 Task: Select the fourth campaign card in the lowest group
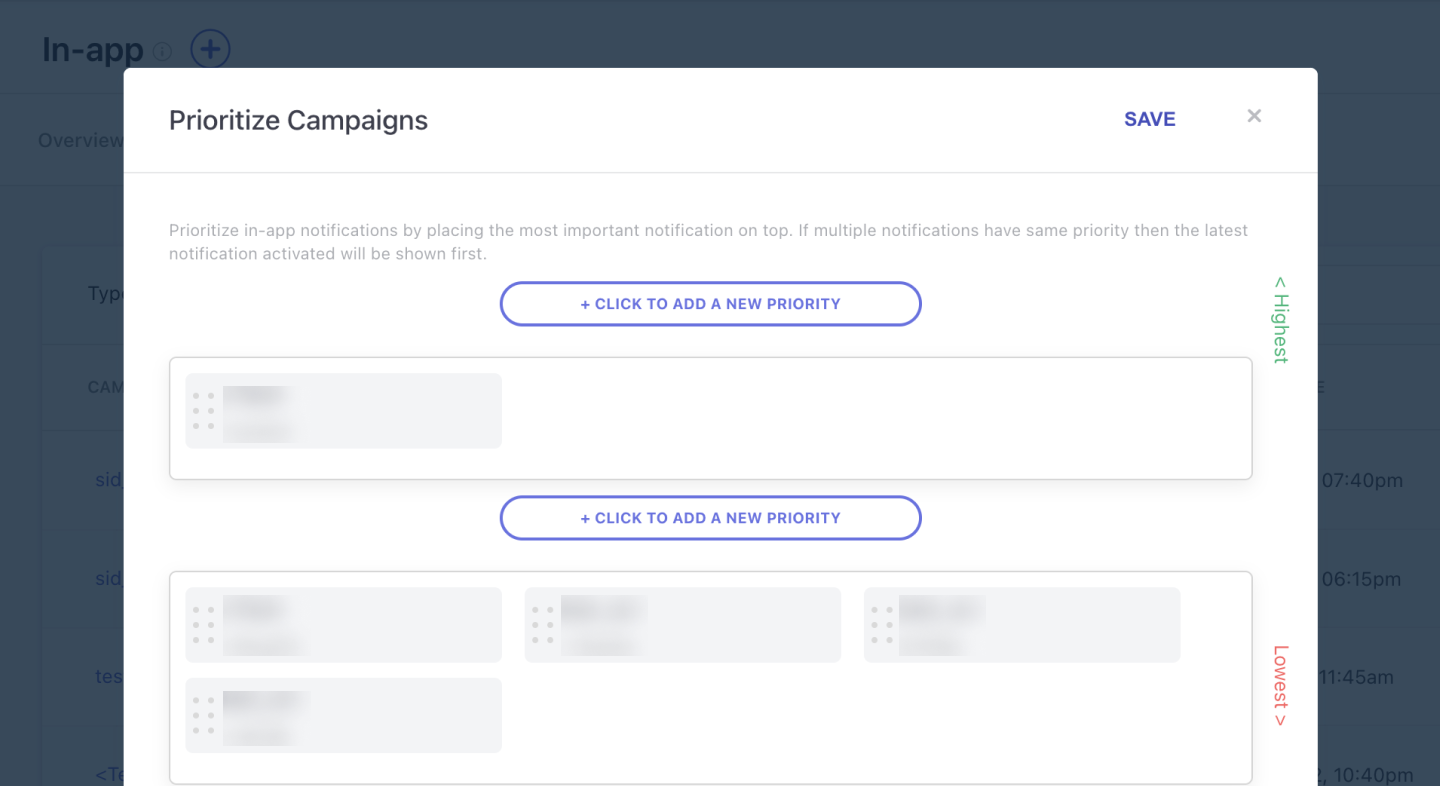pyautogui.click(x=360, y=715)
